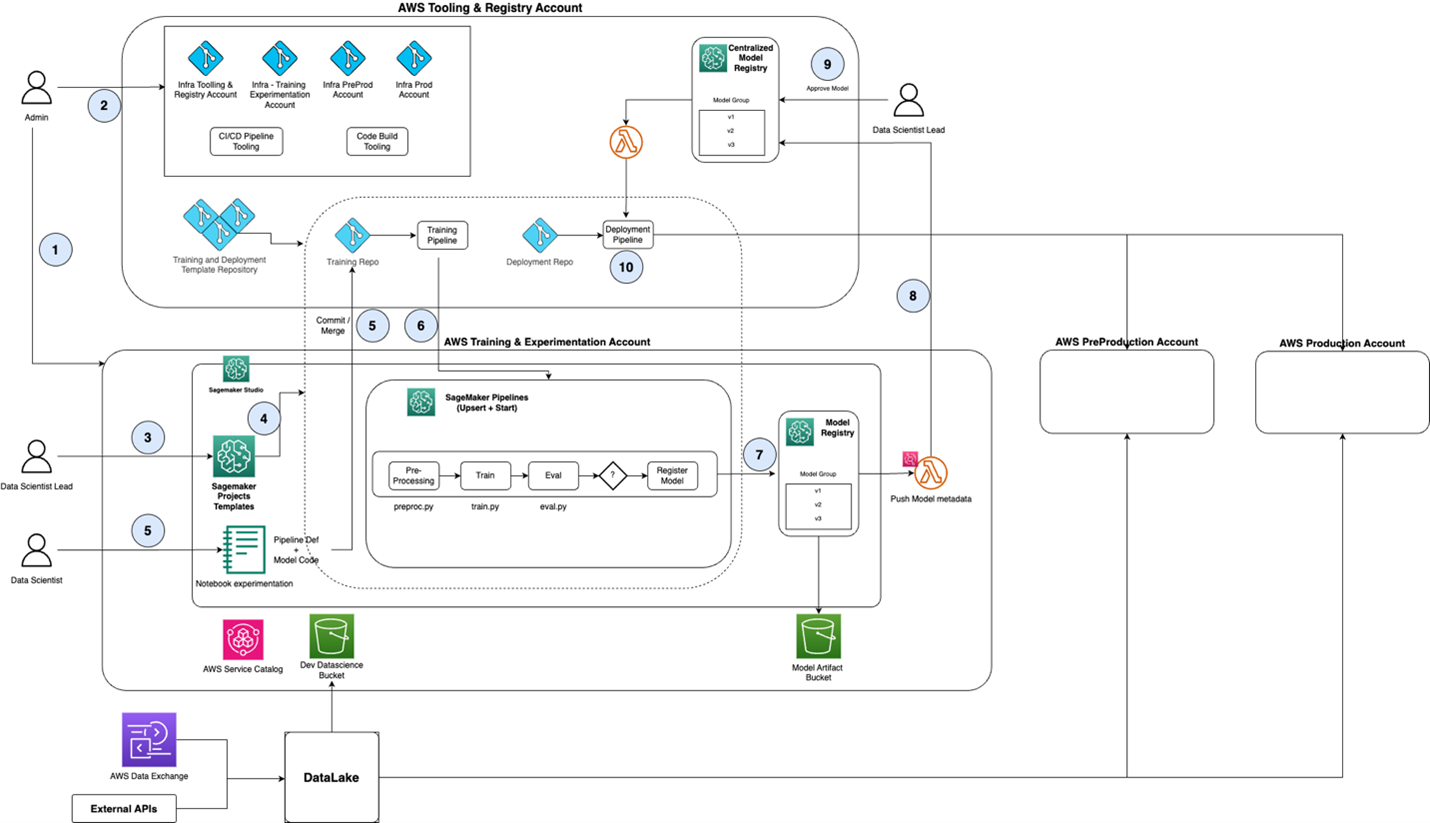This screenshot has width=1430, height=823.
Task: Select v2 in the Training account Model Registry
Action: [x=816, y=504]
